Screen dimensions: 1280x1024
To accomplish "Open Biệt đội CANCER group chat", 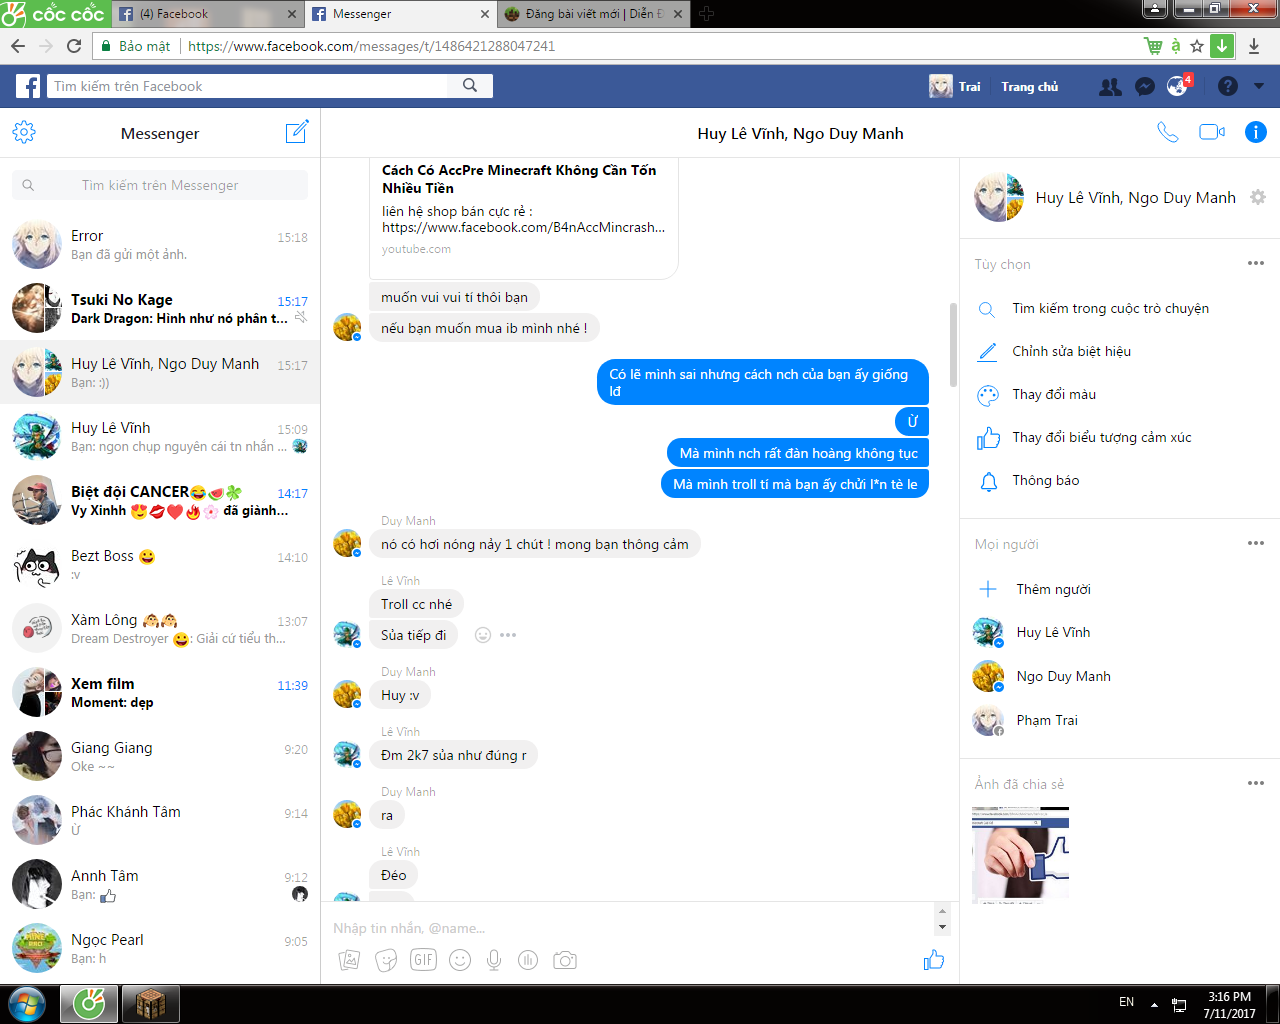I will click(160, 501).
